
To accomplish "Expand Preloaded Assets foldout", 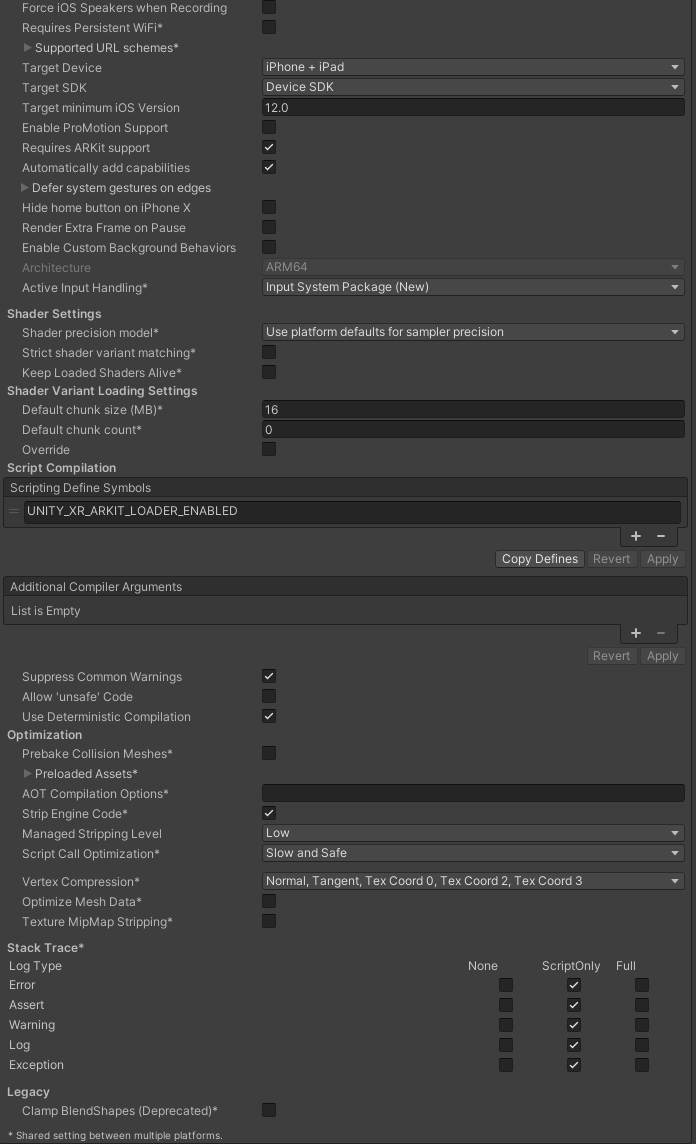I will (x=28, y=774).
